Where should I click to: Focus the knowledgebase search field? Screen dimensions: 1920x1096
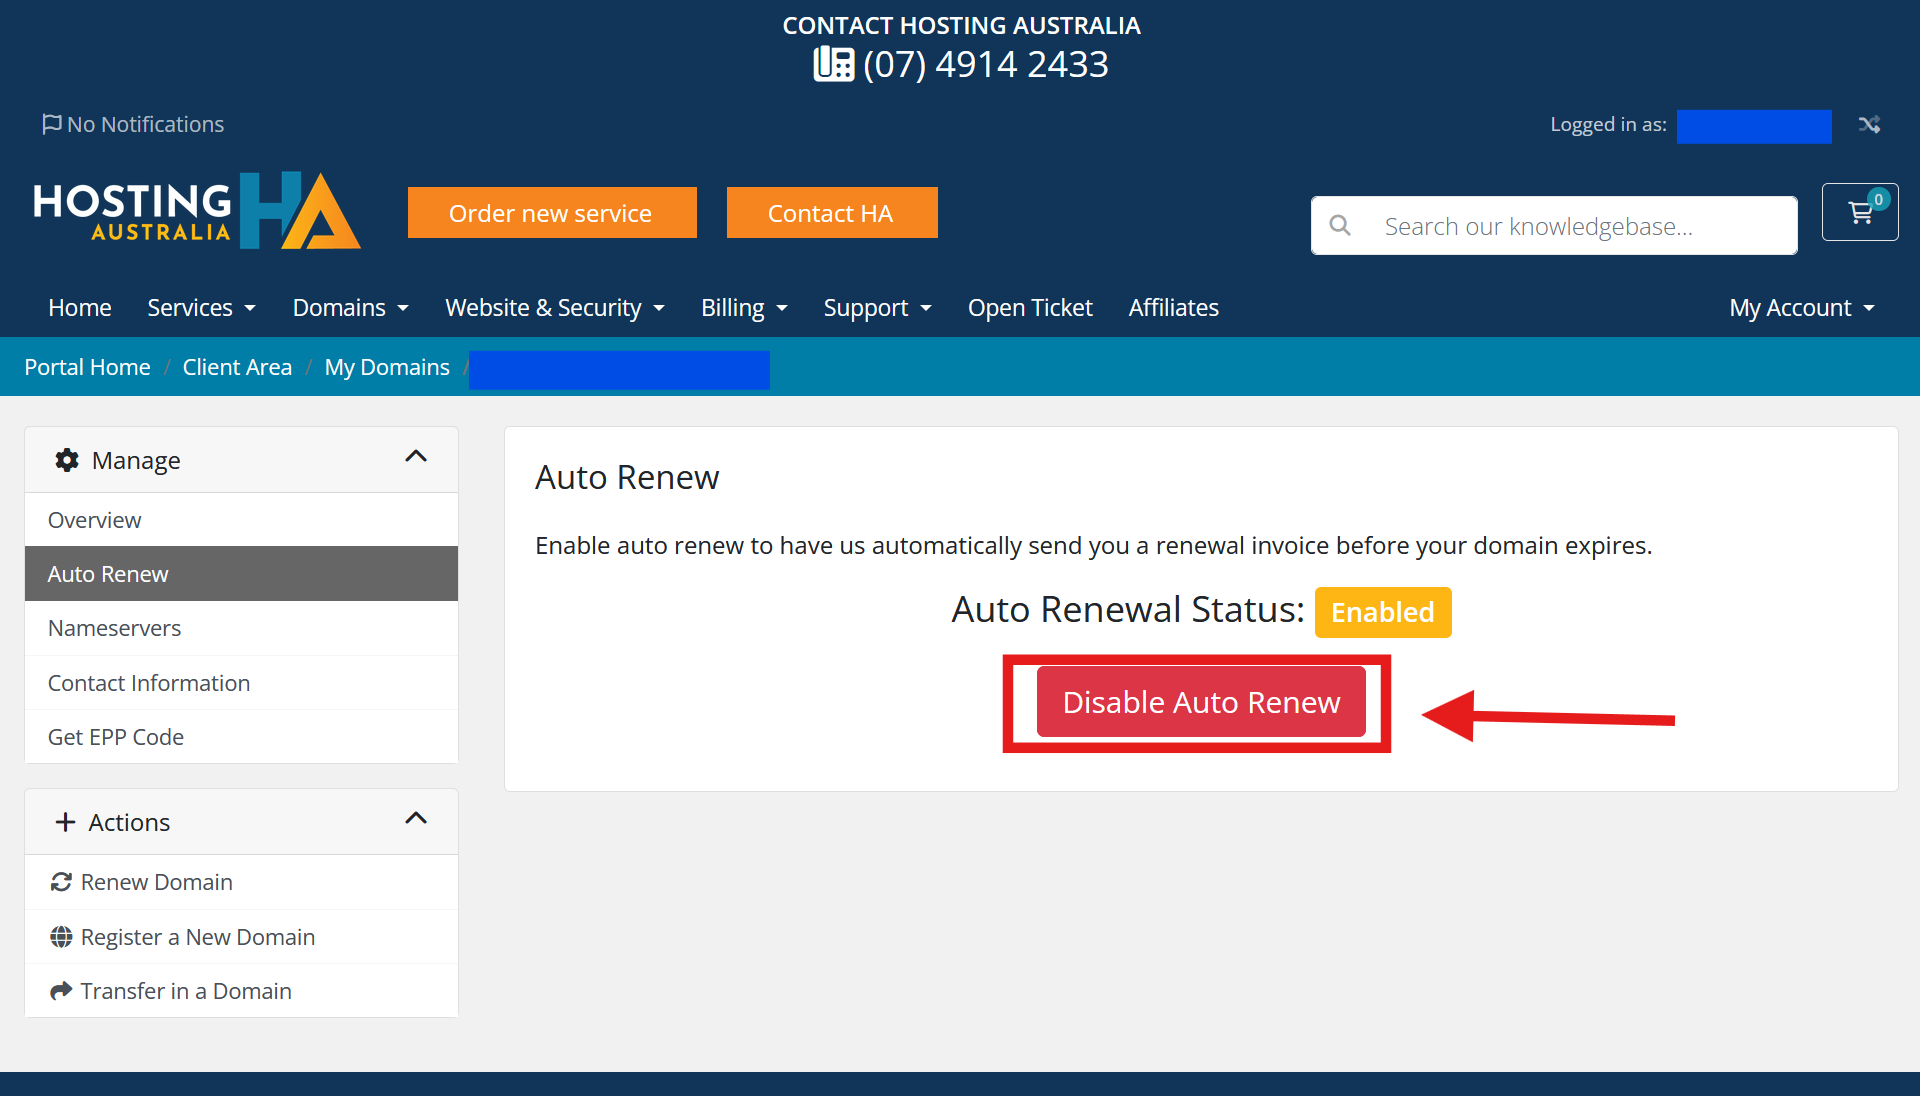(1554, 226)
